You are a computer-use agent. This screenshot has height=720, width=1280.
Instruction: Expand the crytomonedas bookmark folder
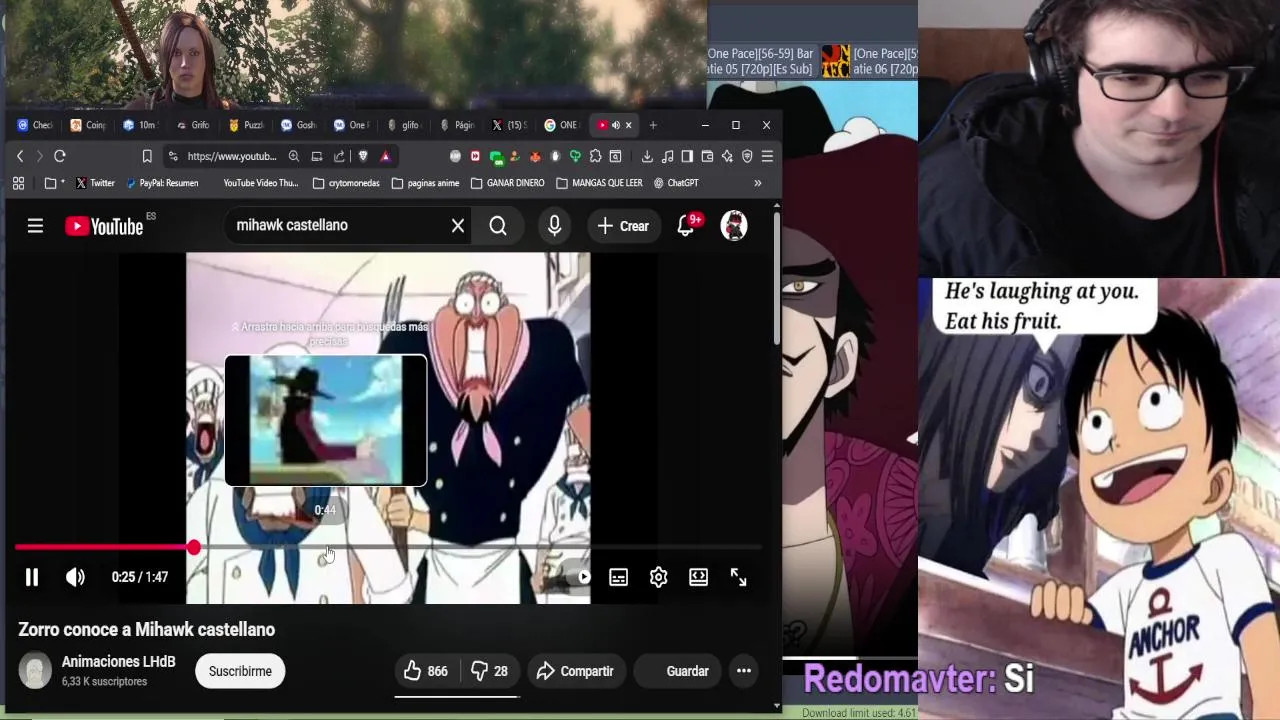coord(346,183)
